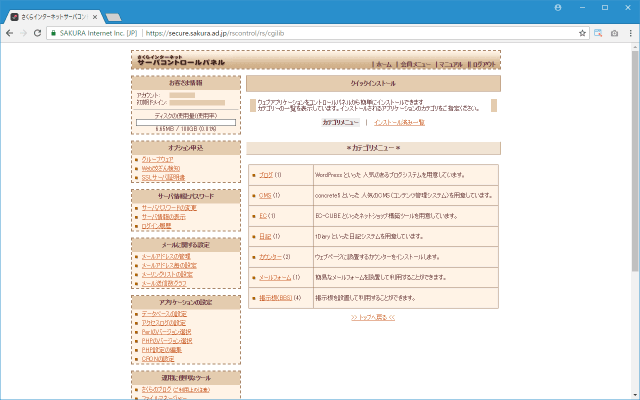Open the さくらのブログ link
The height and width of the screenshot is (400, 640).
[157, 389]
